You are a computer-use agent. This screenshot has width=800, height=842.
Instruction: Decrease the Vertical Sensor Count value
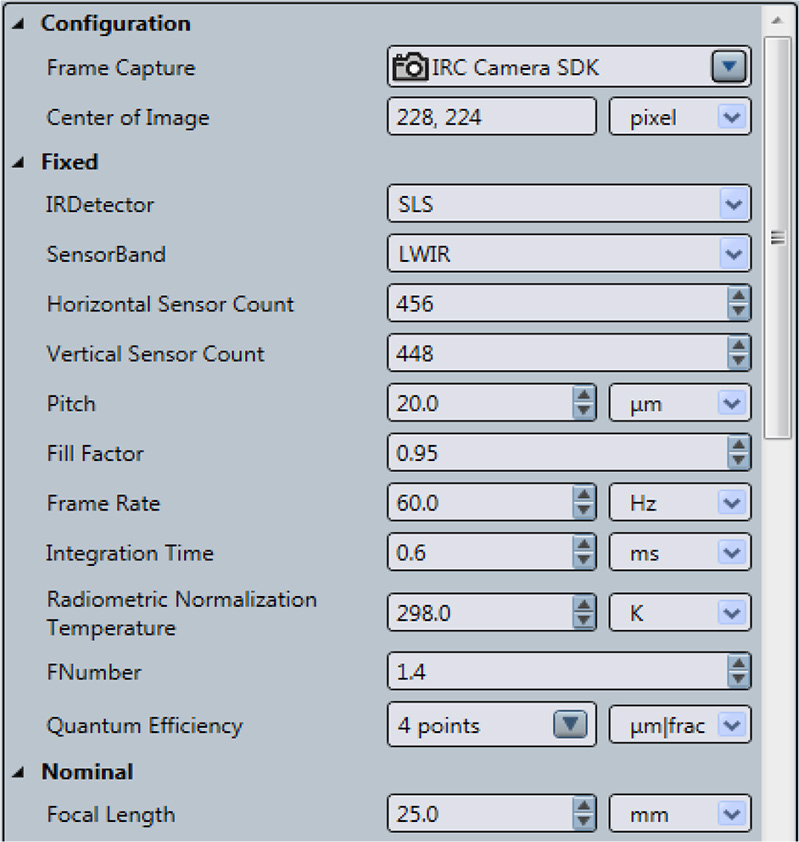click(x=738, y=361)
